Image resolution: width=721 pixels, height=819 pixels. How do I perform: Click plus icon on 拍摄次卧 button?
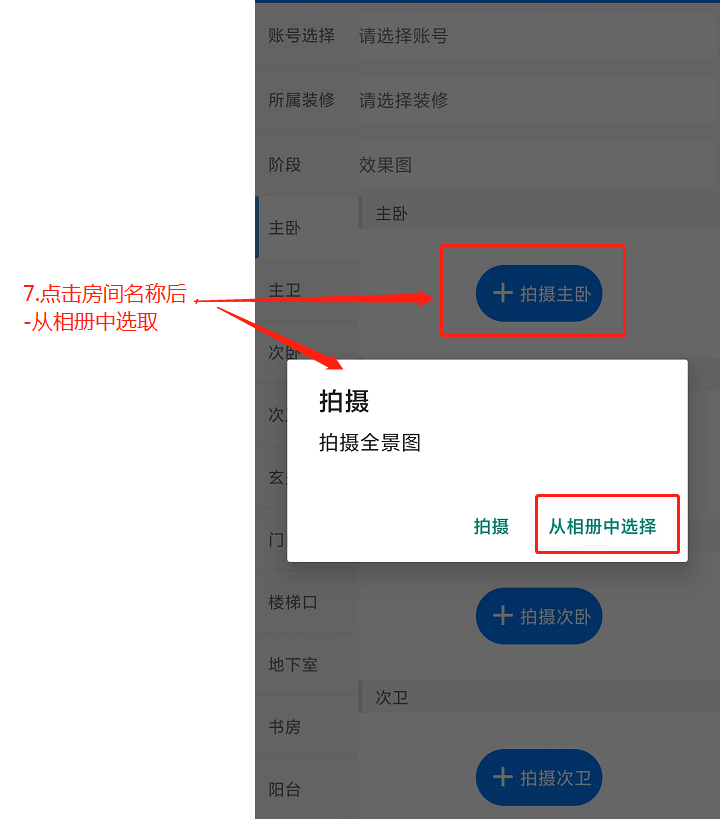click(503, 616)
